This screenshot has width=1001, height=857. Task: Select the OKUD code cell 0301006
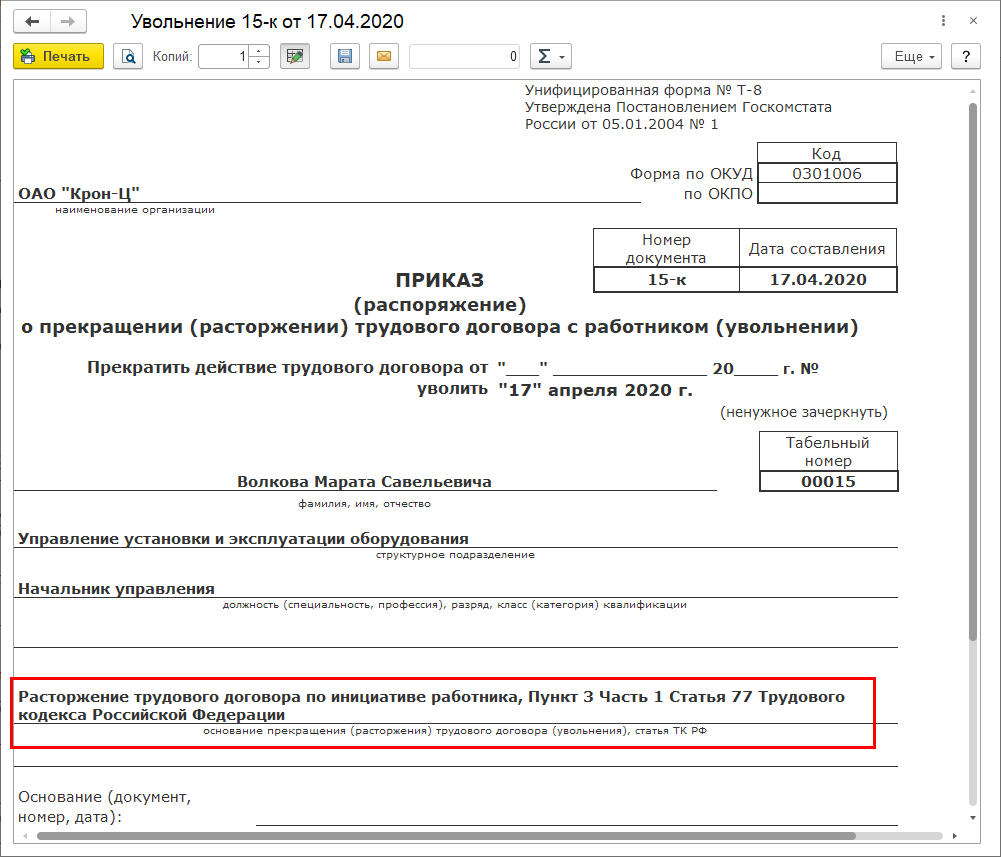(x=827, y=174)
